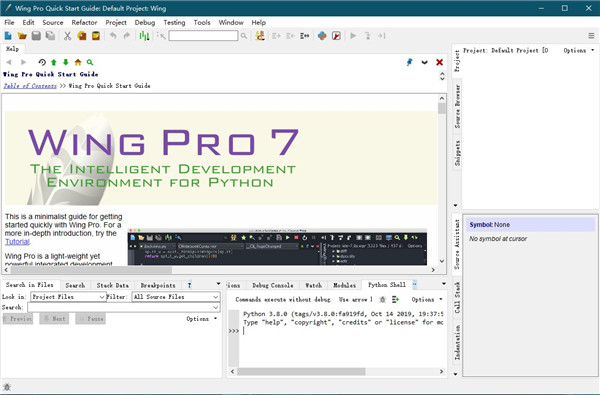
Task: Go to previous Help page green up arrow
Action: click(54, 62)
